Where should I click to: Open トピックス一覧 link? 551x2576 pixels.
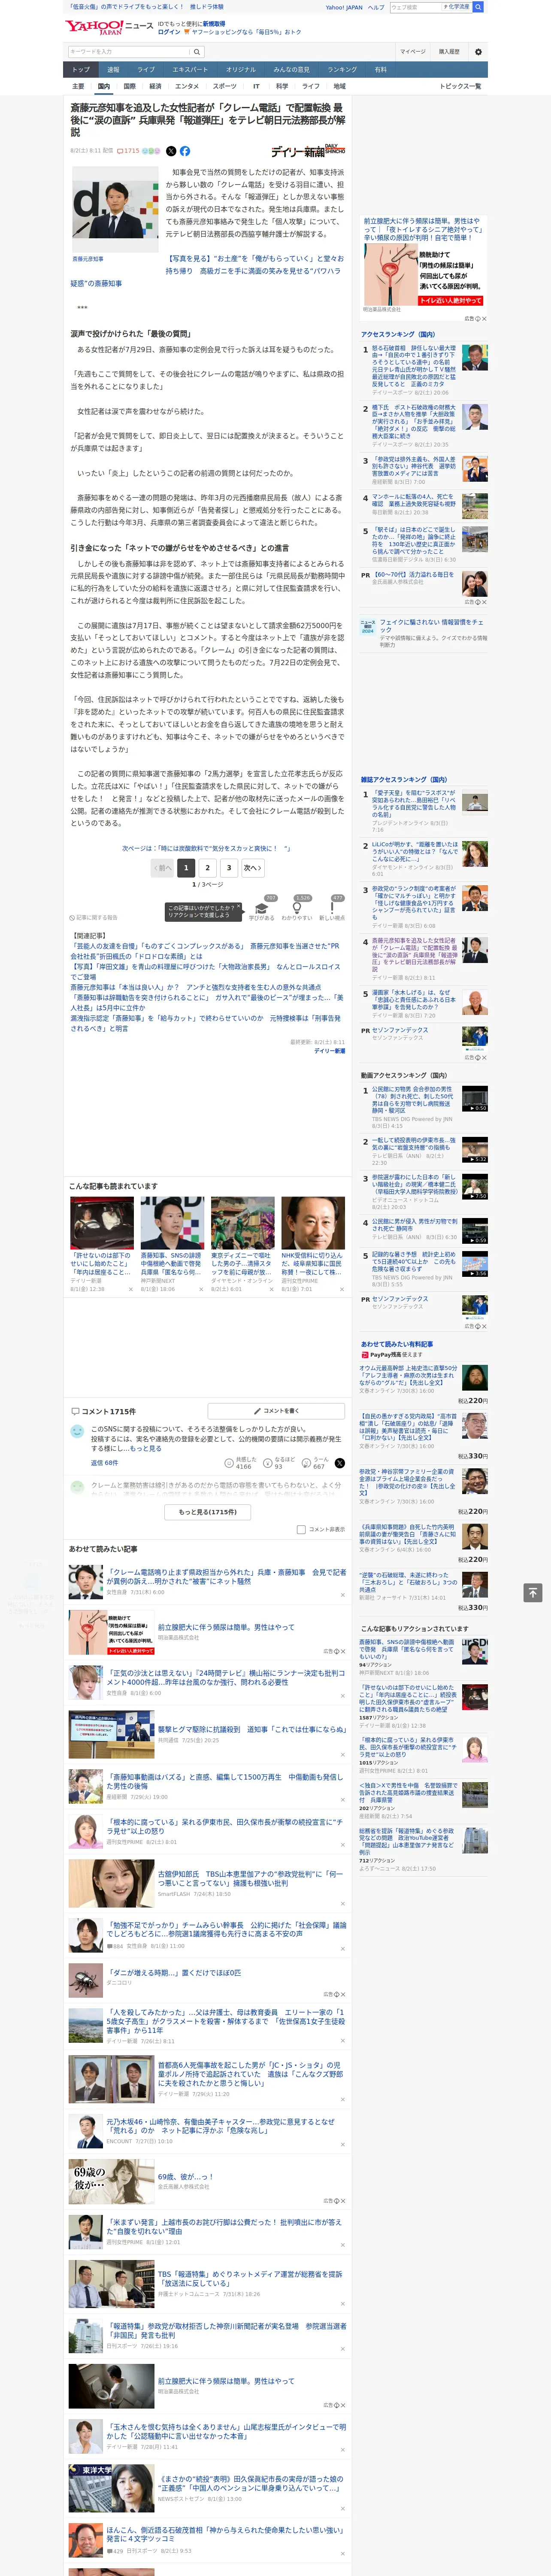click(460, 86)
